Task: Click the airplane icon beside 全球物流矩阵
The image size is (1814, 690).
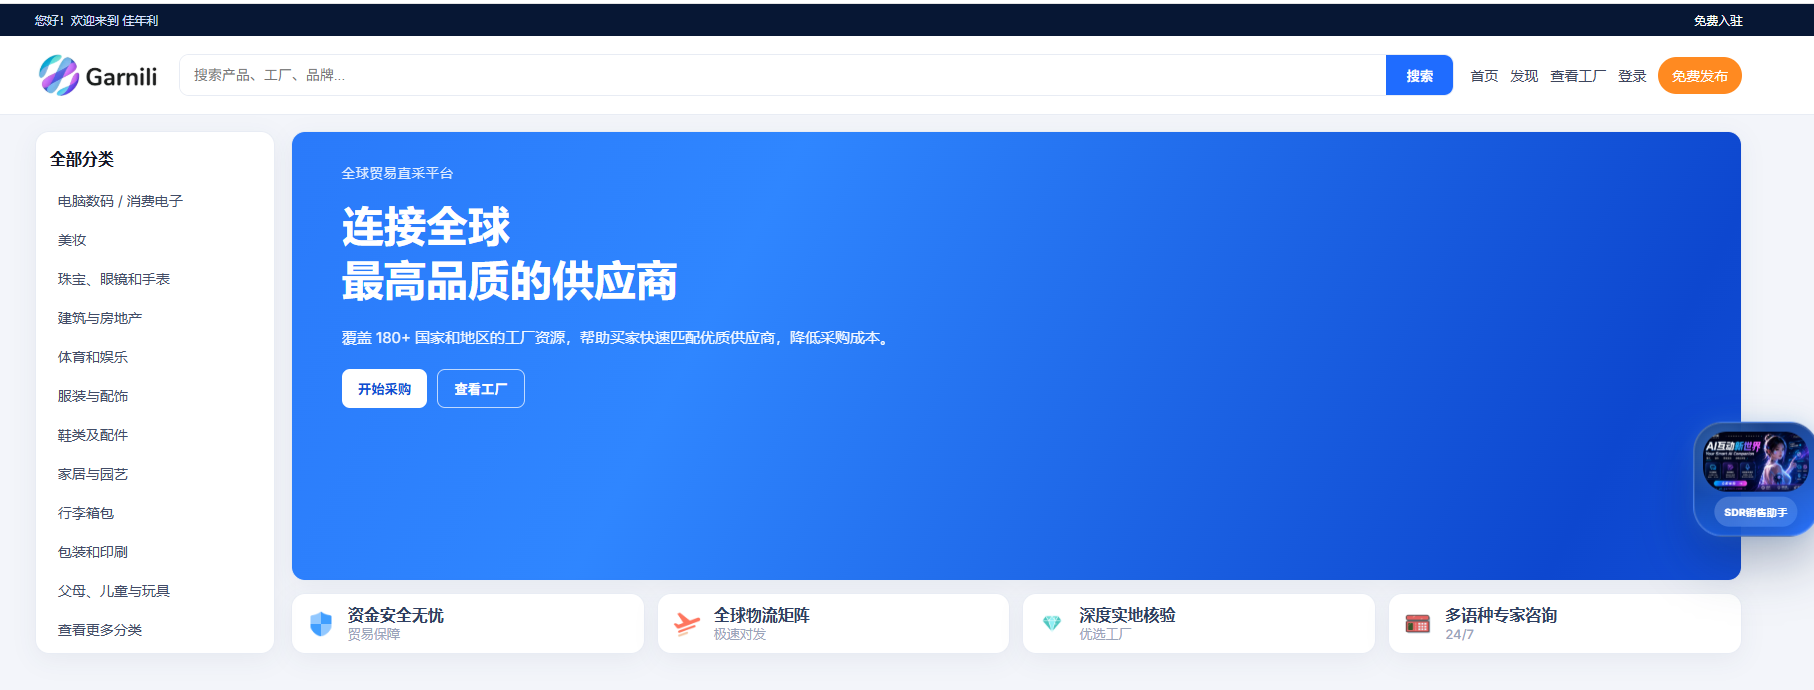Action: pyautogui.click(x=687, y=624)
